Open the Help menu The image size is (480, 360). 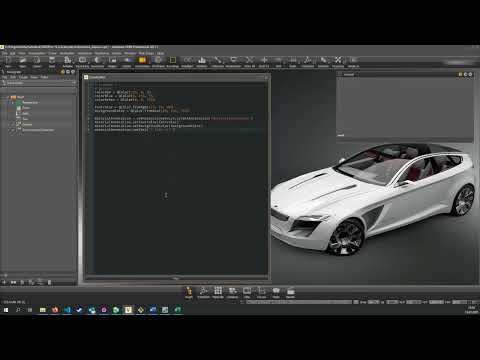pyautogui.click(x=160, y=53)
